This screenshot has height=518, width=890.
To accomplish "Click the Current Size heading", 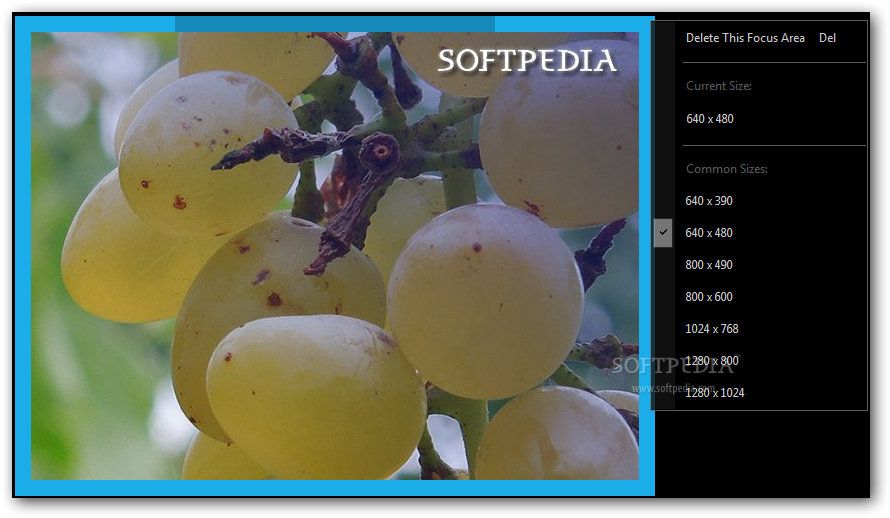I will (719, 86).
